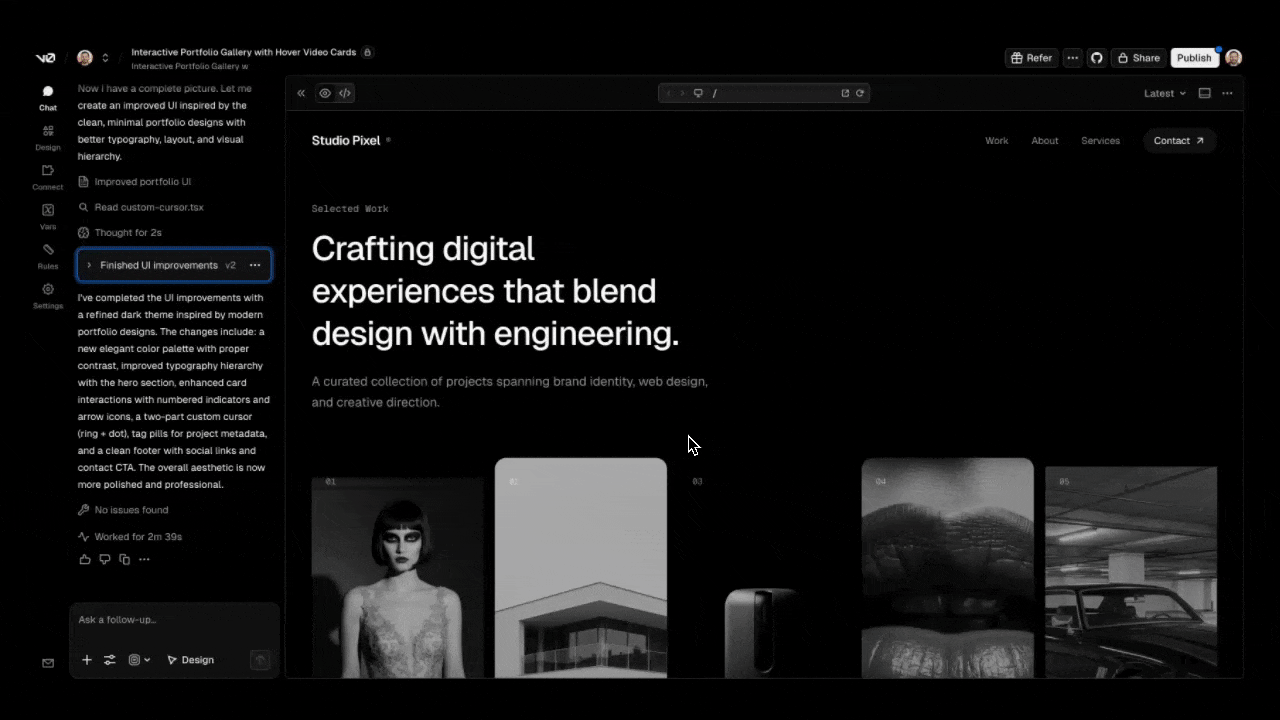Open the Work menu on Studio Pixel site
1280x720 pixels.
click(996, 140)
